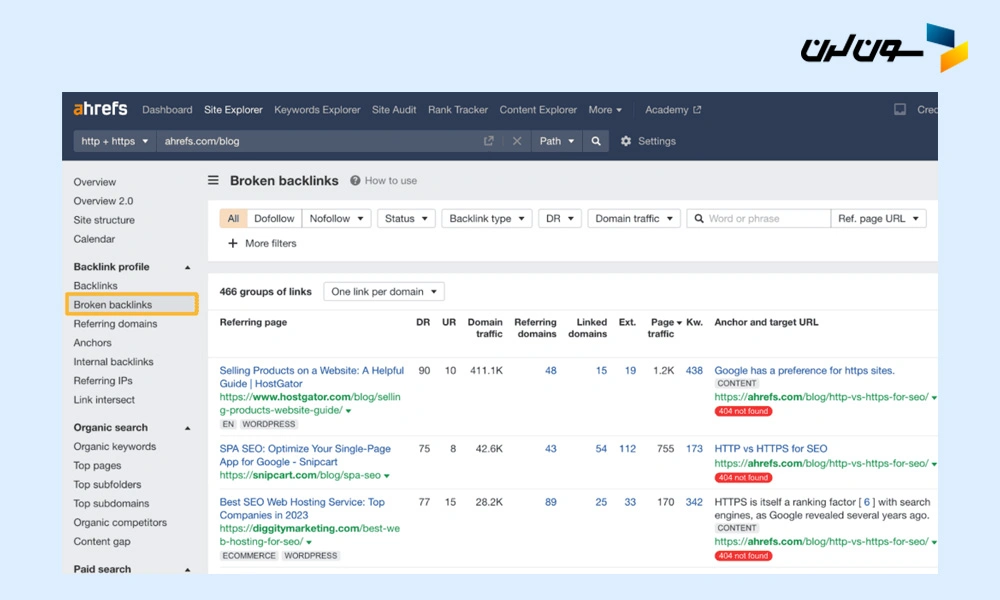Click the plus icon for More filters

coord(233,243)
